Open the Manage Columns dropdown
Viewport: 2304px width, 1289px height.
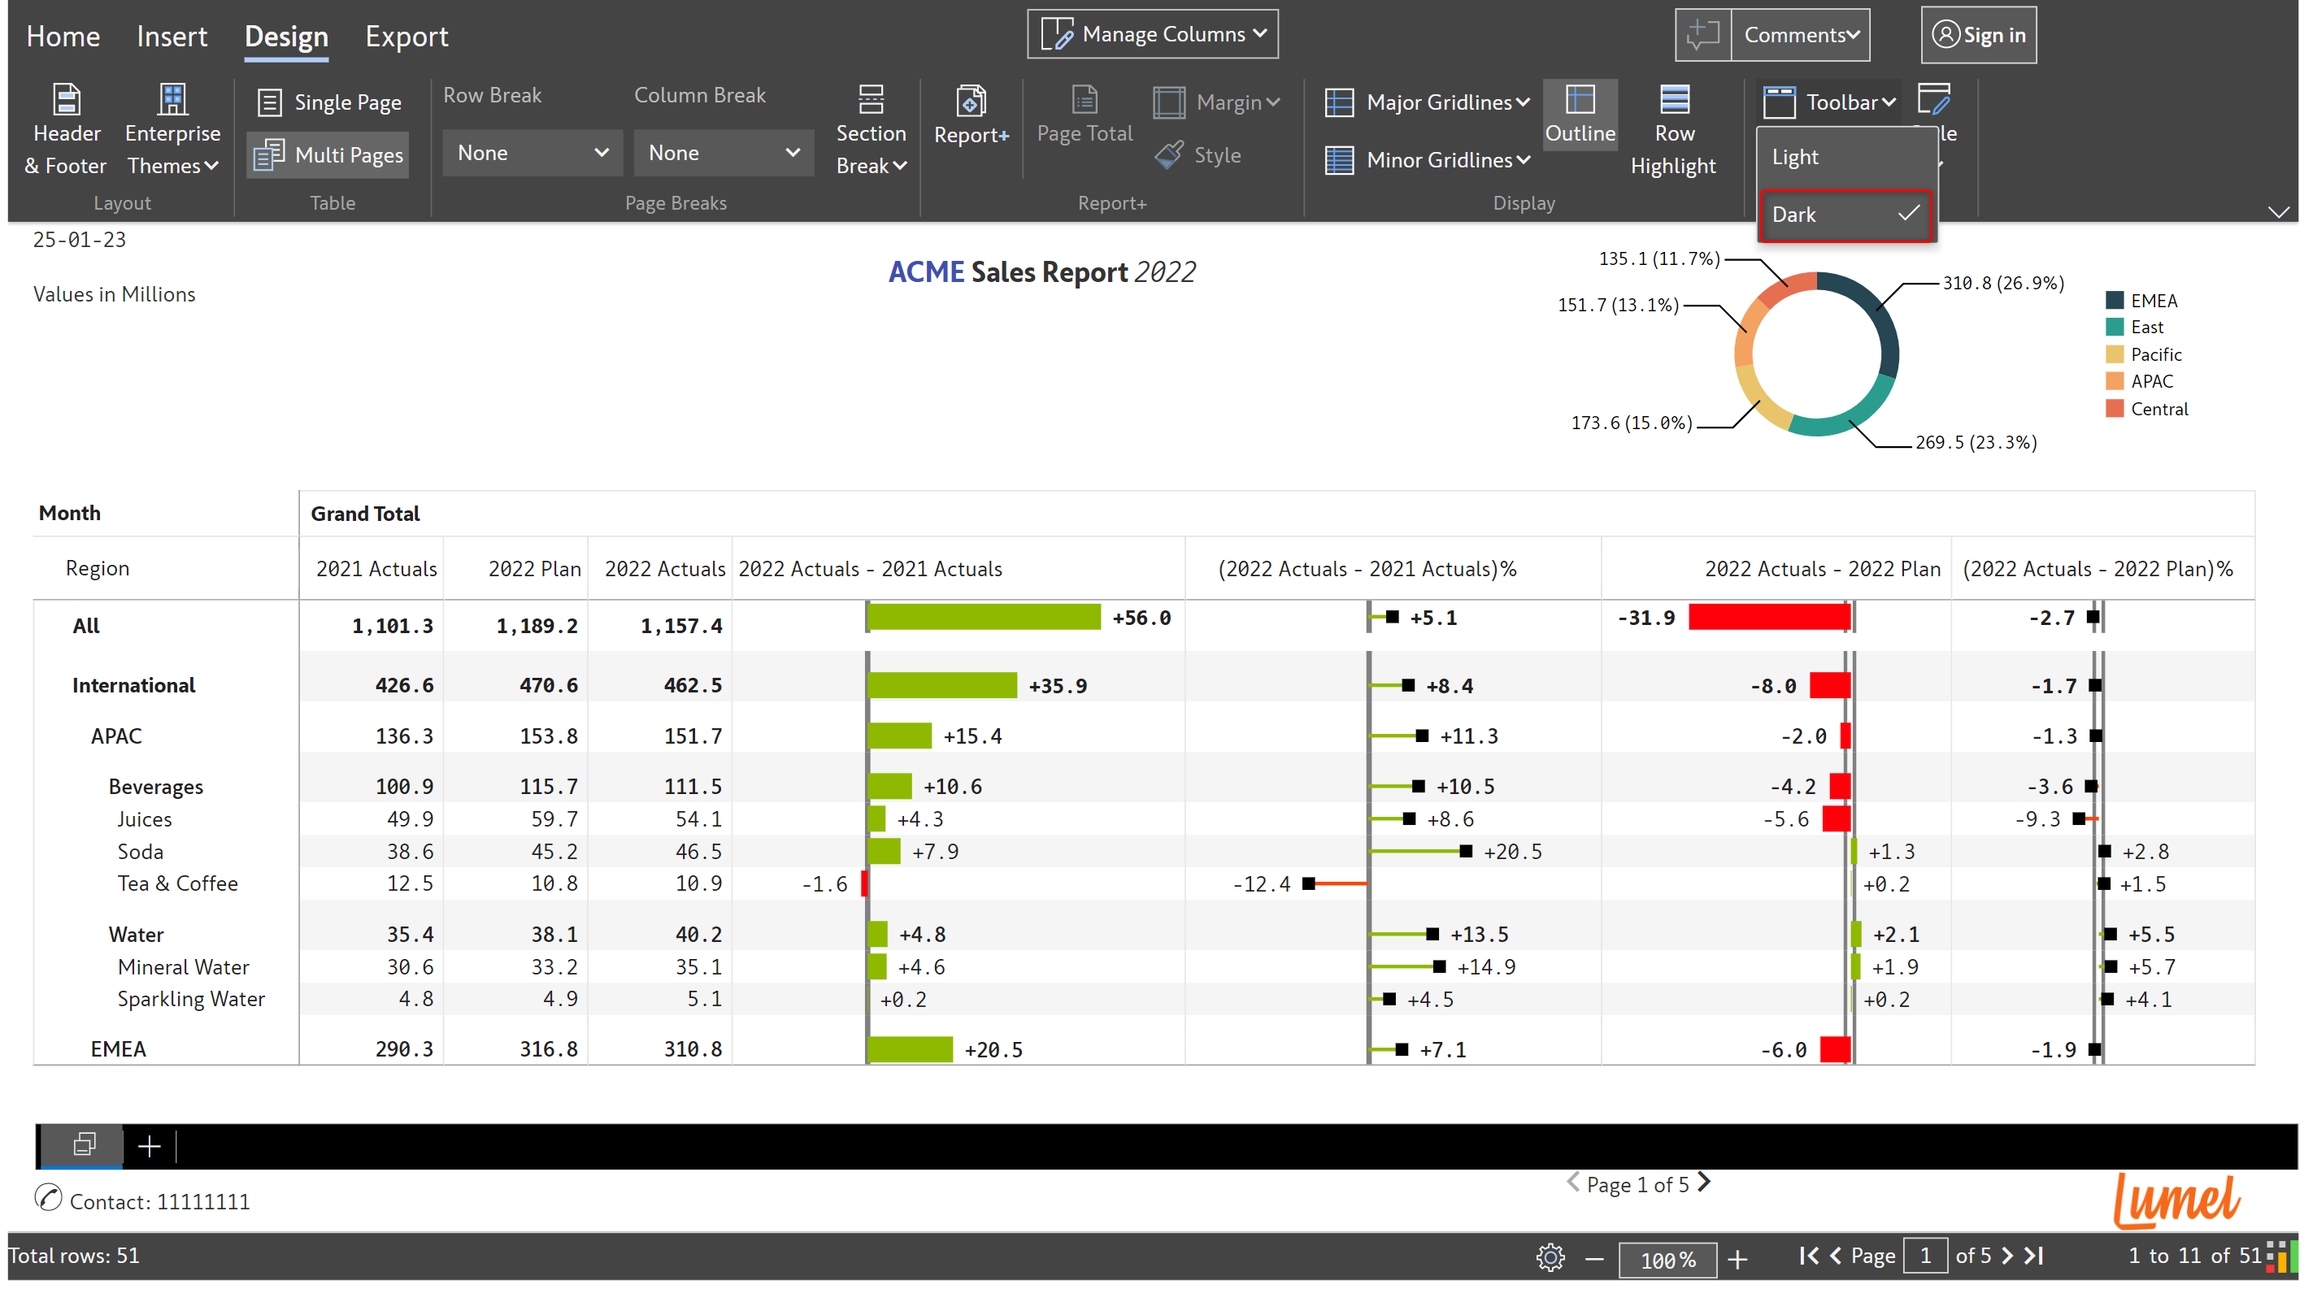[x=1152, y=34]
